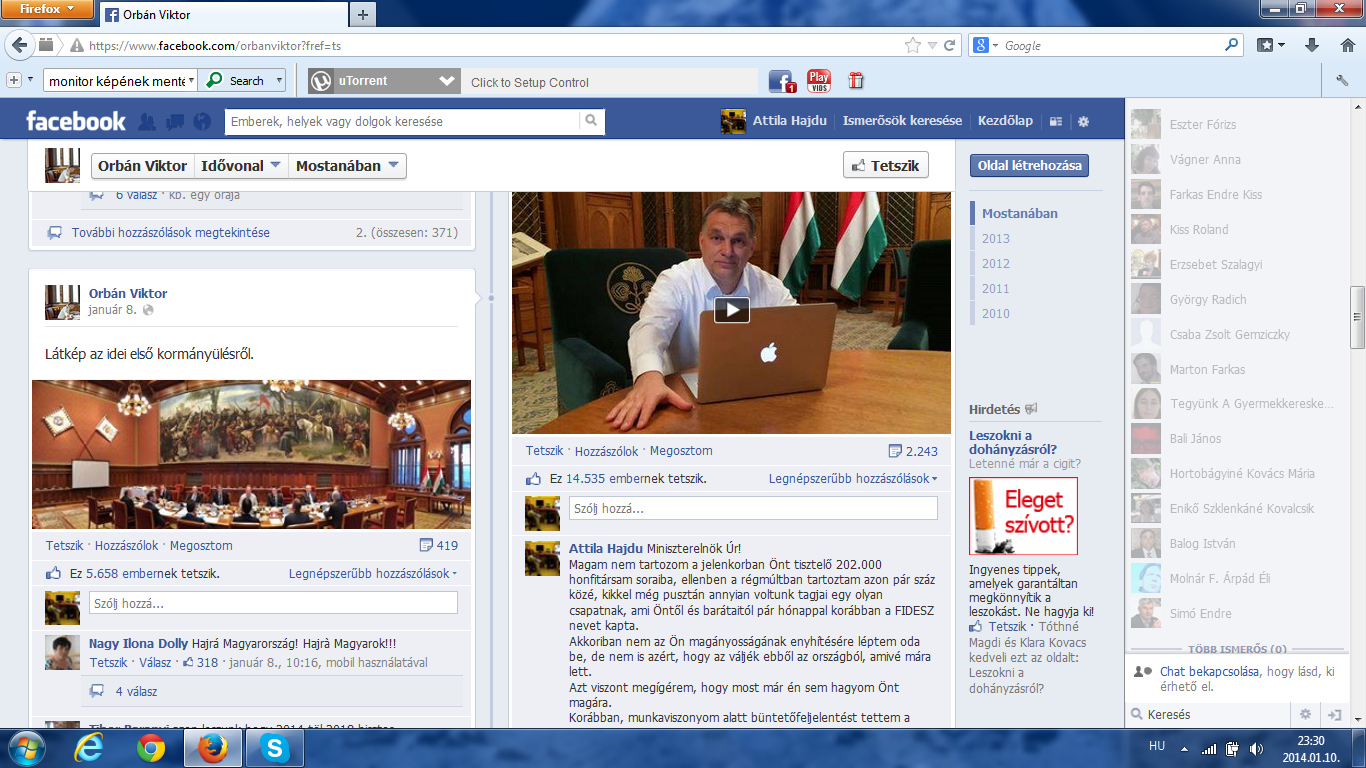Open a new tab with plus button

[x=362, y=14]
